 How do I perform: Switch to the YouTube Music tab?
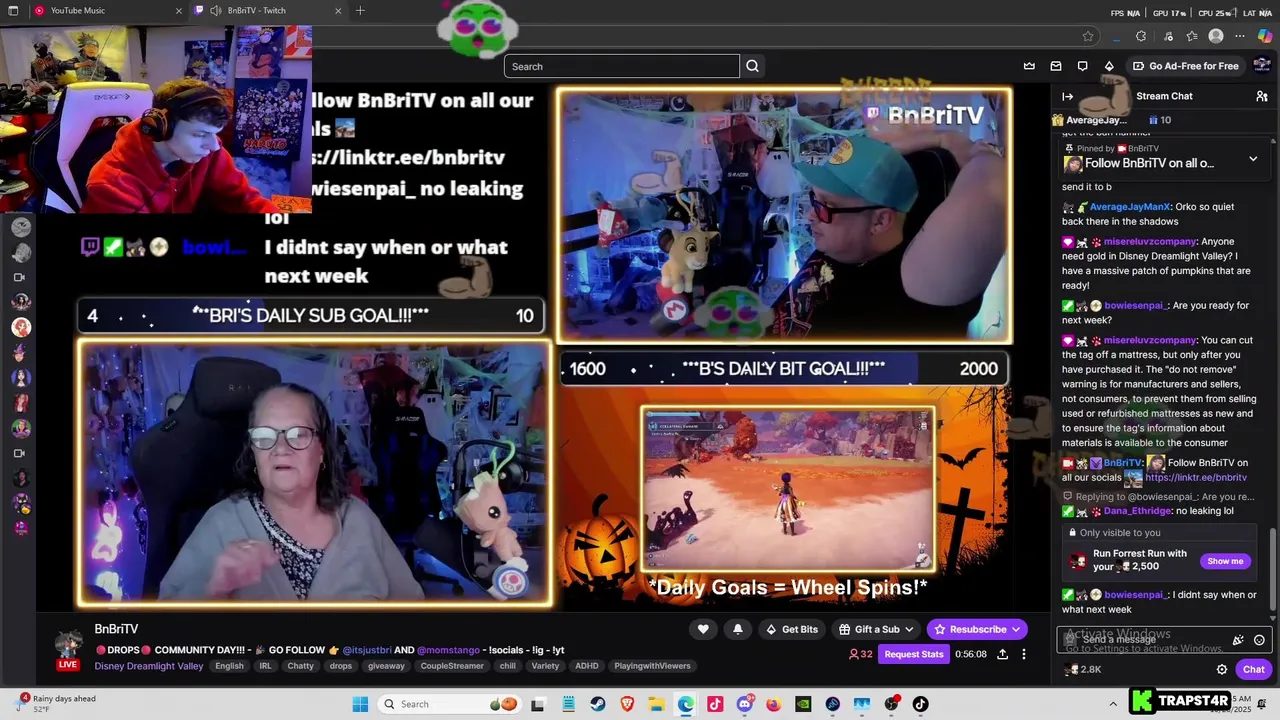coord(106,11)
